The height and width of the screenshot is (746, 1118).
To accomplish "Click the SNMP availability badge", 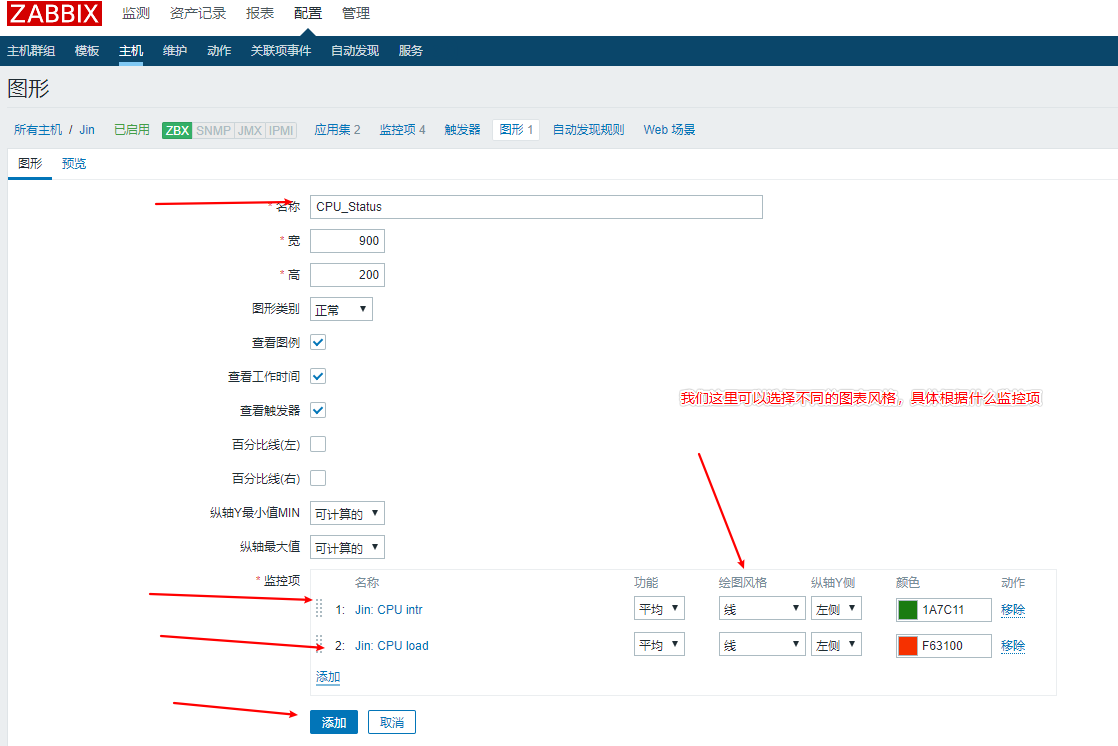I will [213, 130].
